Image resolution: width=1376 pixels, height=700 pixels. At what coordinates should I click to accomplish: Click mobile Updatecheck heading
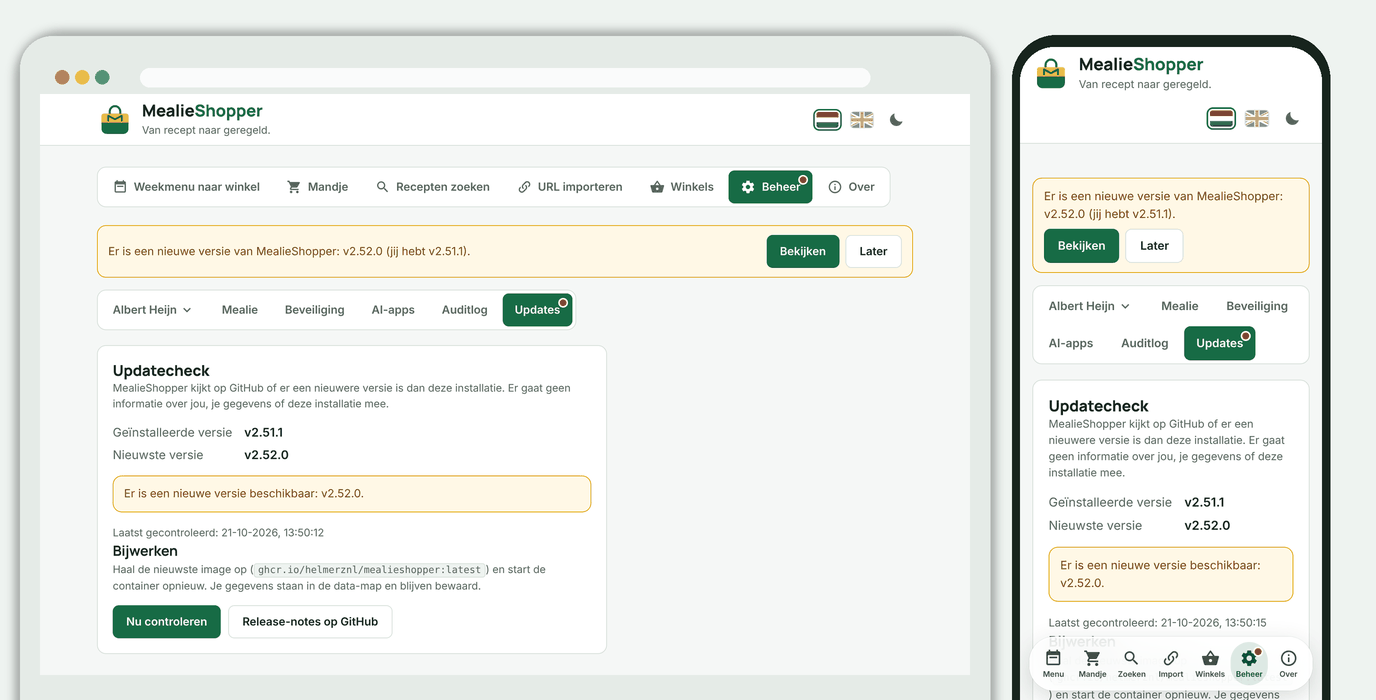(x=1098, y=406)
